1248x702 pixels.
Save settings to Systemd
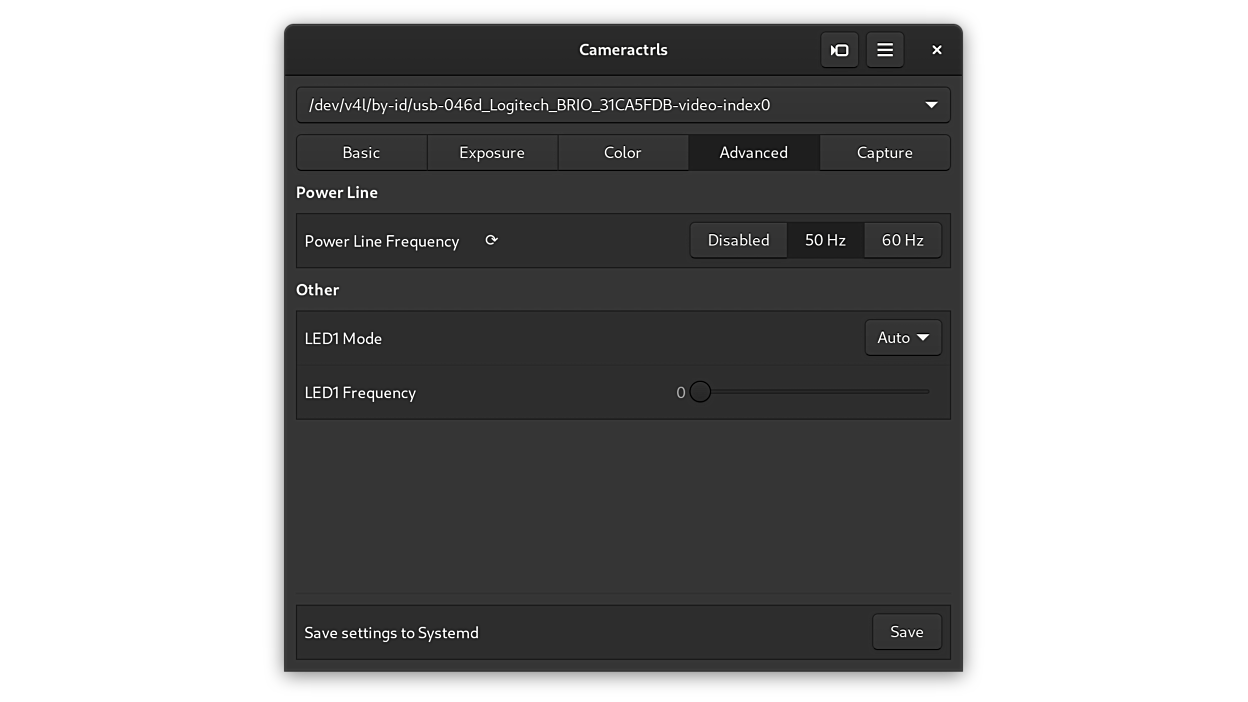coord(906,632)
